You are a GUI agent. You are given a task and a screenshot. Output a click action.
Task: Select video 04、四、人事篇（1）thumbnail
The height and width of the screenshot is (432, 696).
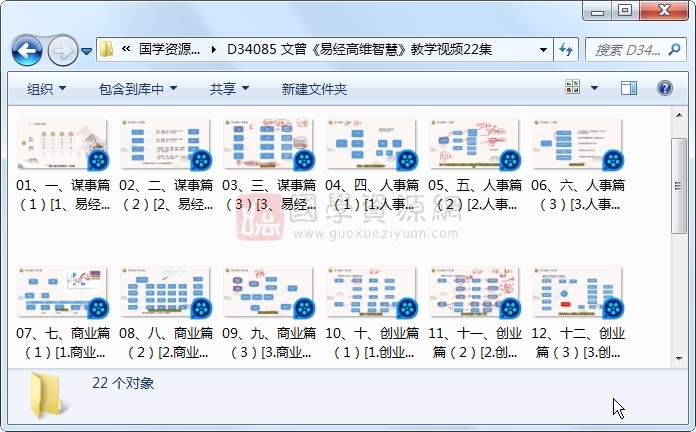pyautogui.click(x=371, y=144)
